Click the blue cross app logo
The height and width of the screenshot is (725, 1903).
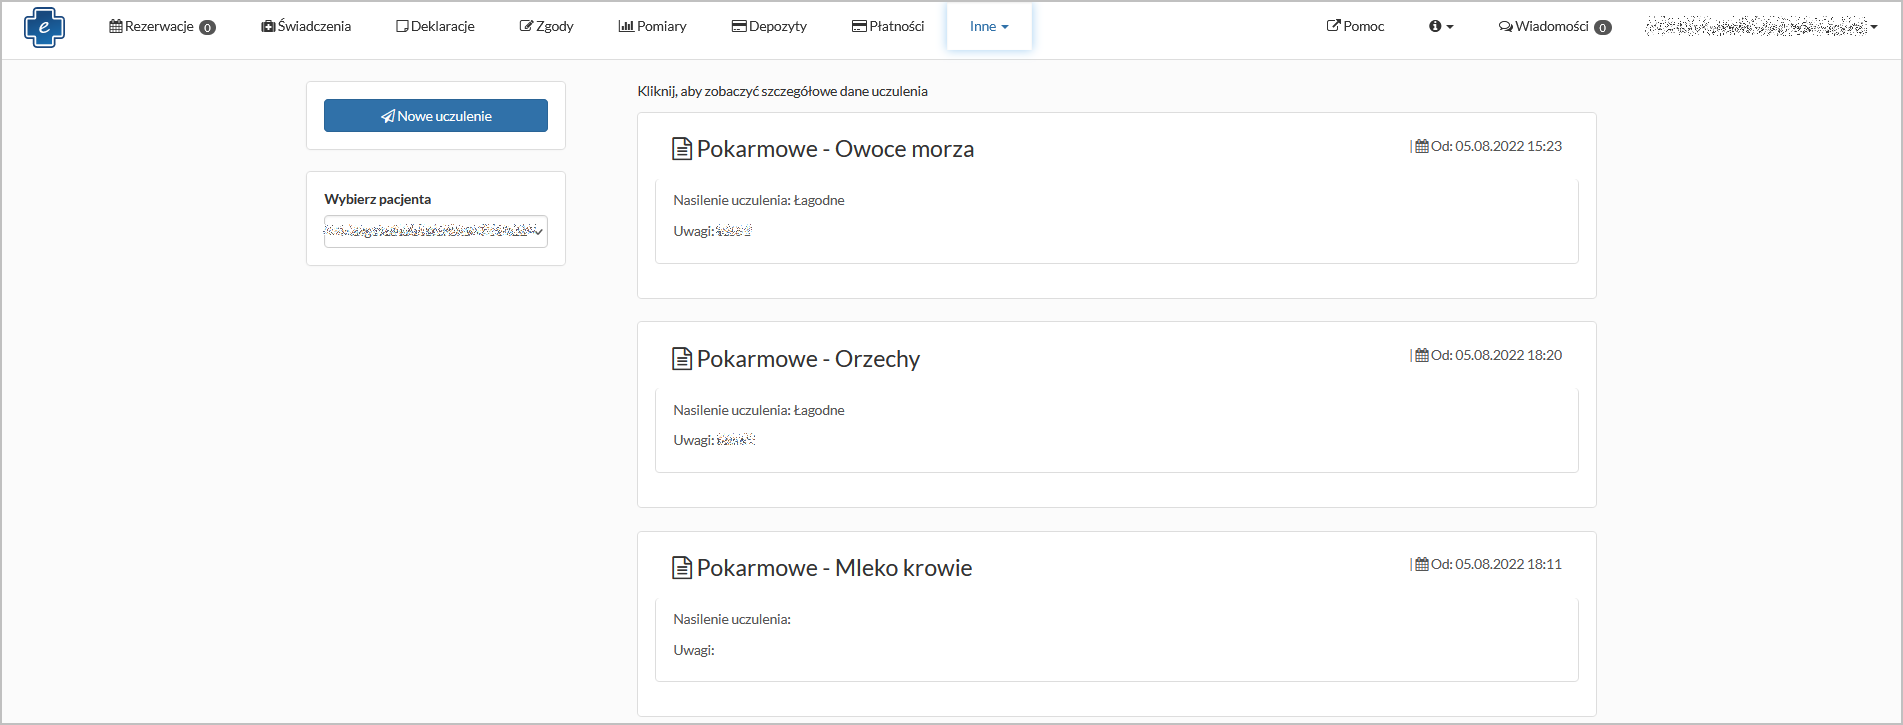click(x=44, y=27)
